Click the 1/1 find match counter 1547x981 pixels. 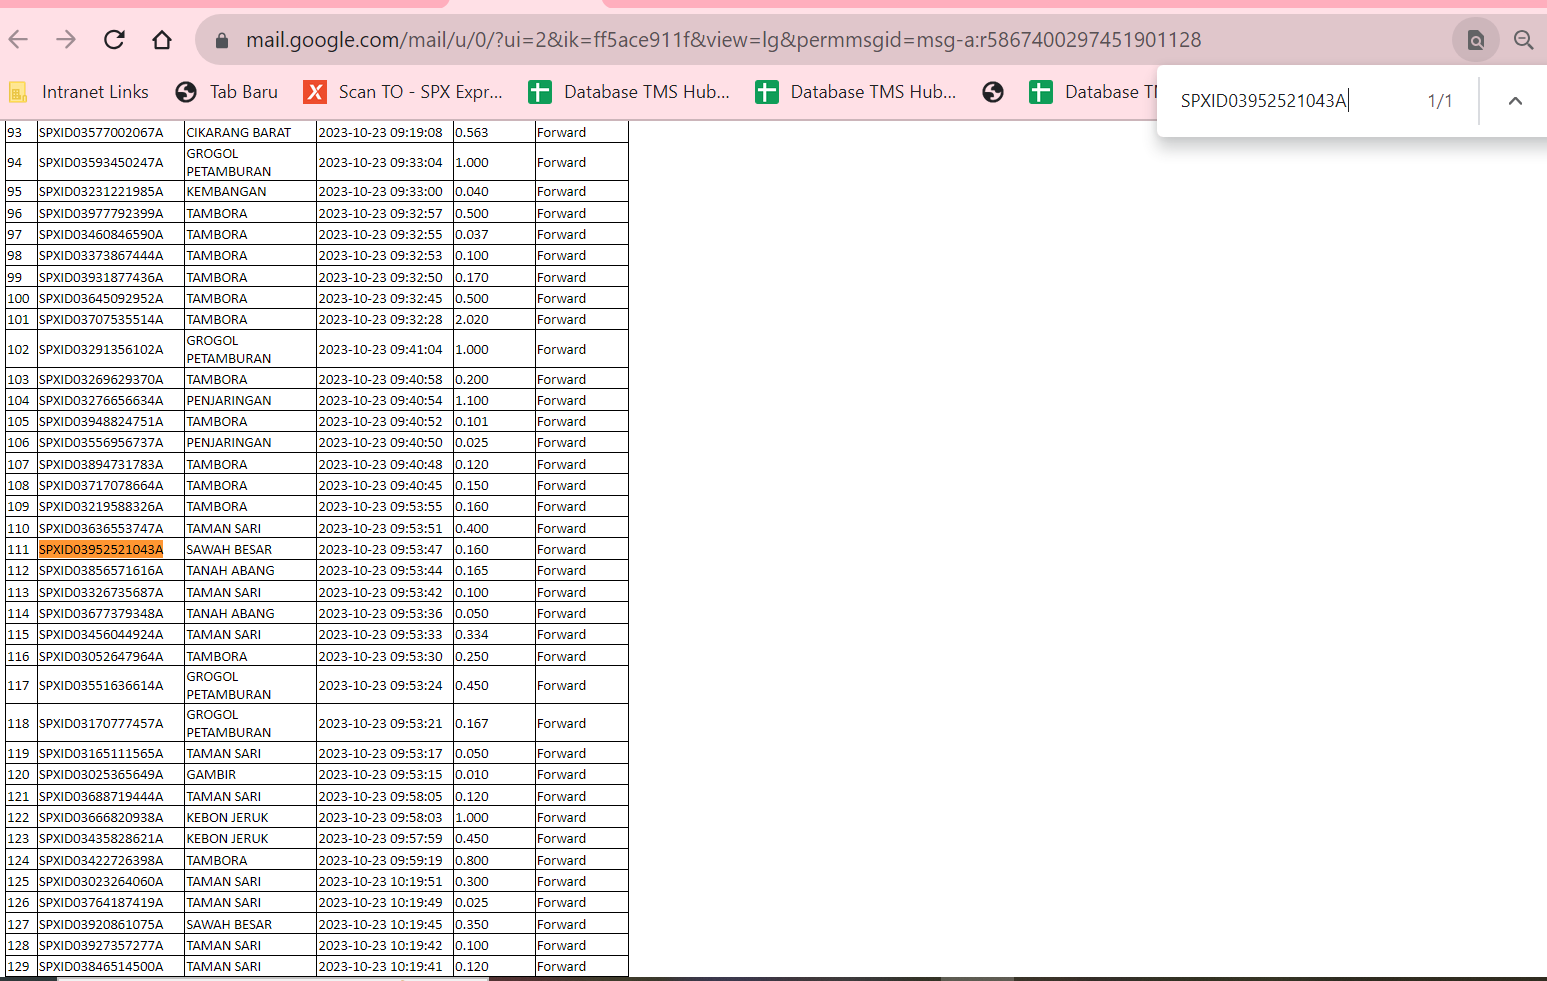click(x=1440, y=101)
